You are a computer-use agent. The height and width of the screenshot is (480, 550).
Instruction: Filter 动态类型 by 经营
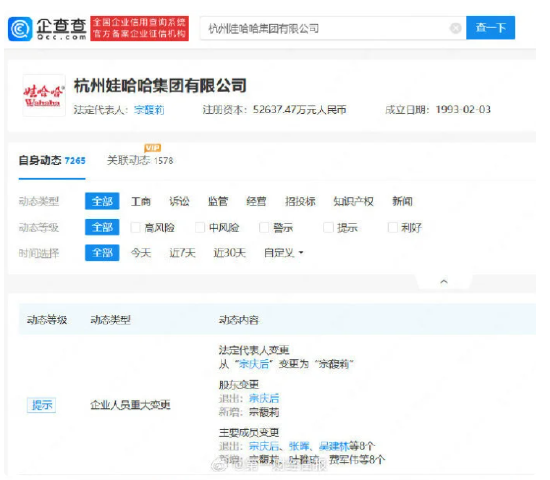[256, 201]
